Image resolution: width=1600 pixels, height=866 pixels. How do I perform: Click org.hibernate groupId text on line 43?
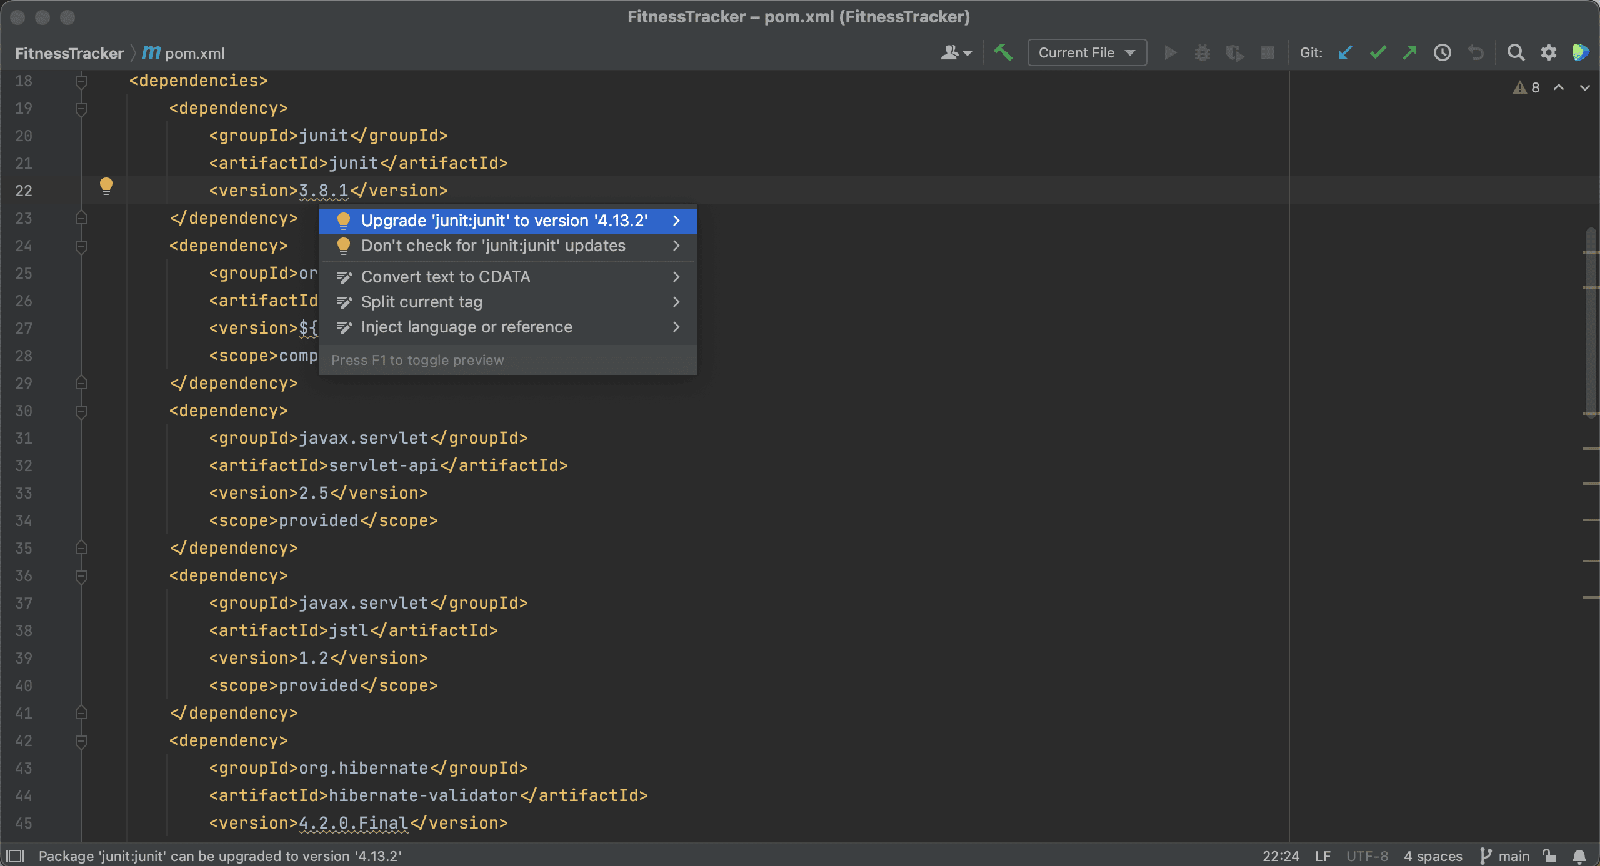[x=364, y=769]
